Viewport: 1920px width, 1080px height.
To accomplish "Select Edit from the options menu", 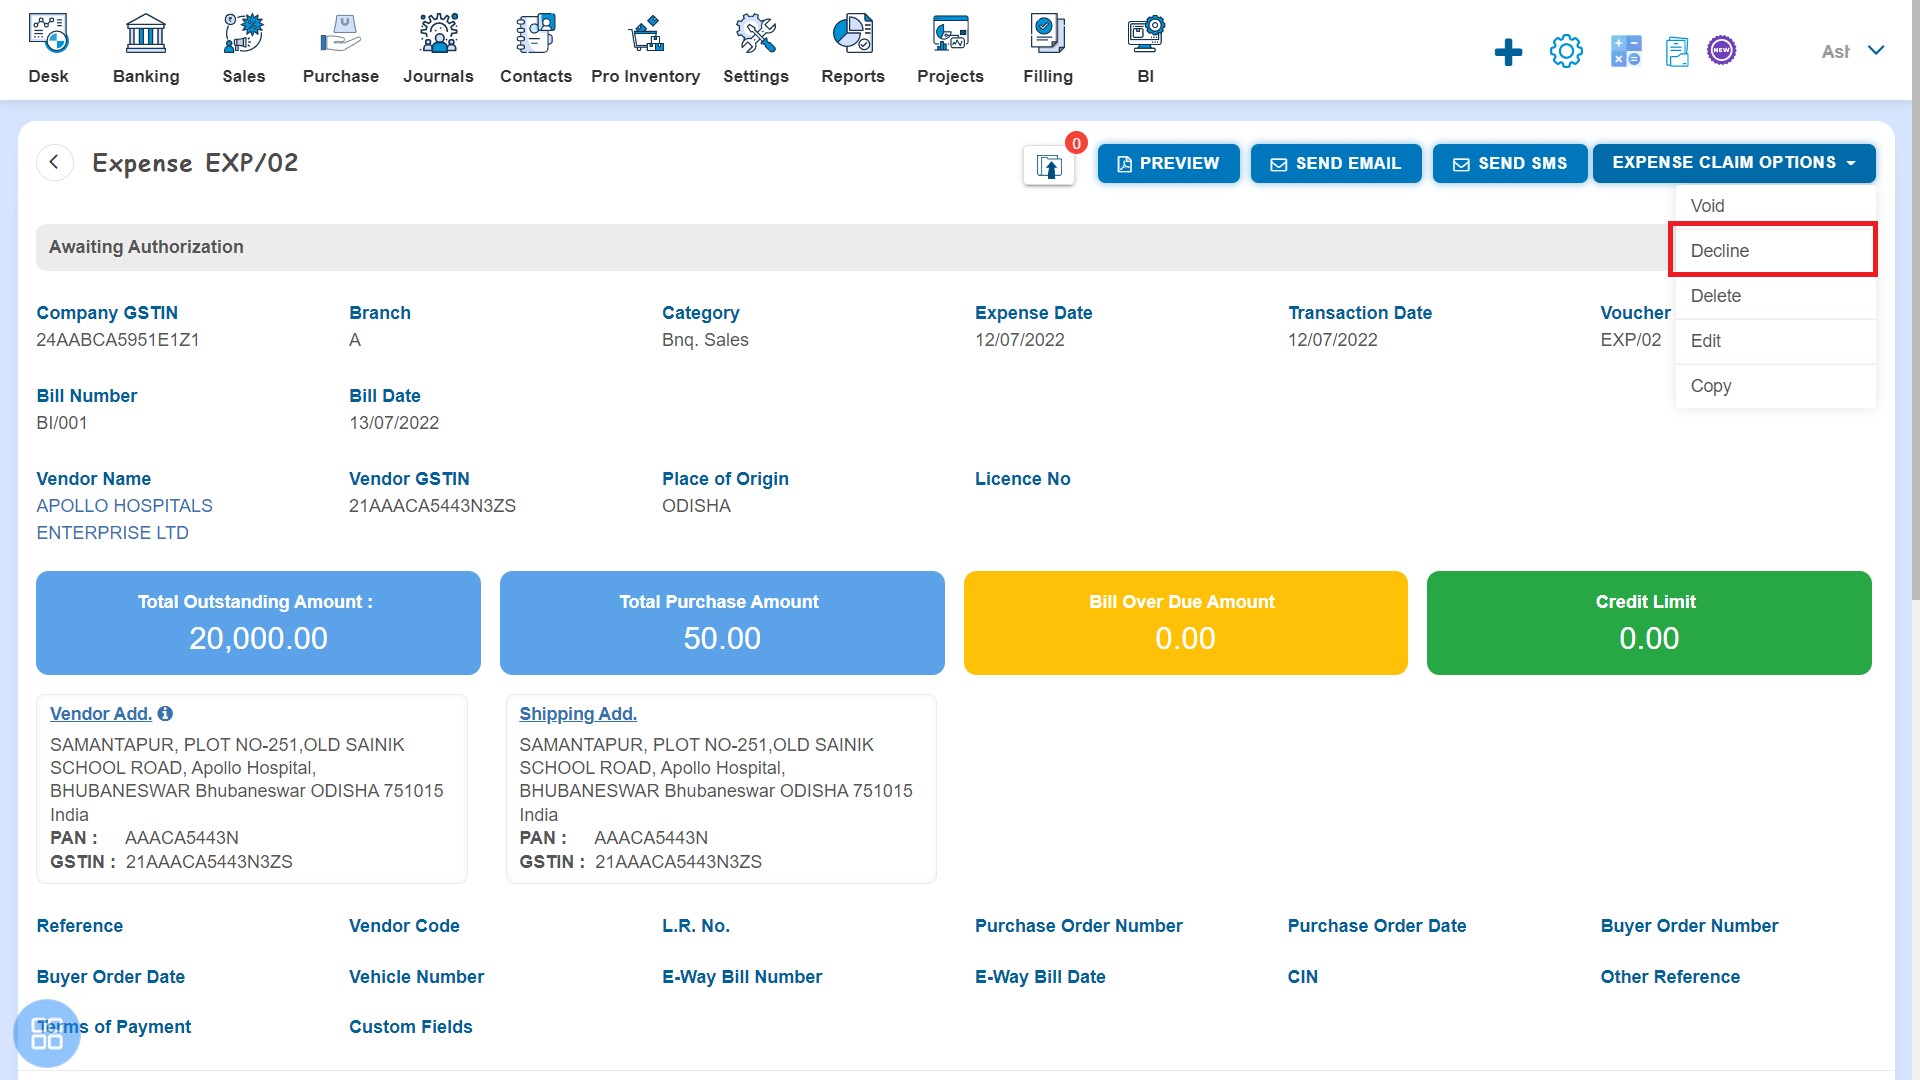I will click(1775, 341).
